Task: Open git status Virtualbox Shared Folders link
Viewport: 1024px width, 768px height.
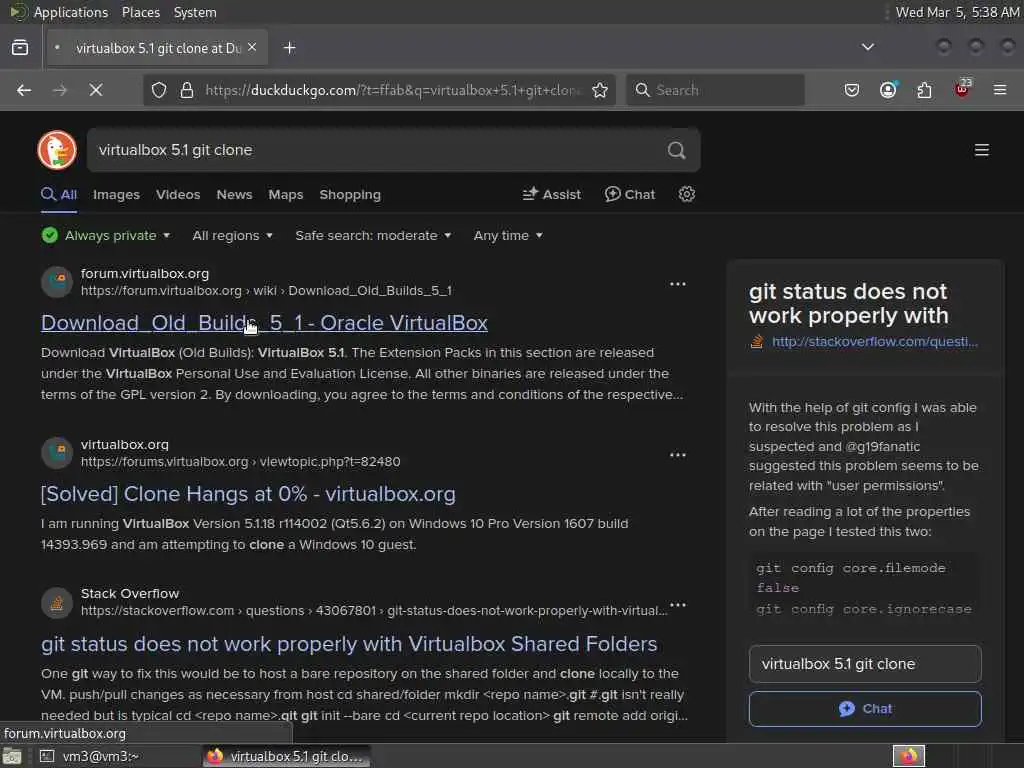Action: coord(349,644)
